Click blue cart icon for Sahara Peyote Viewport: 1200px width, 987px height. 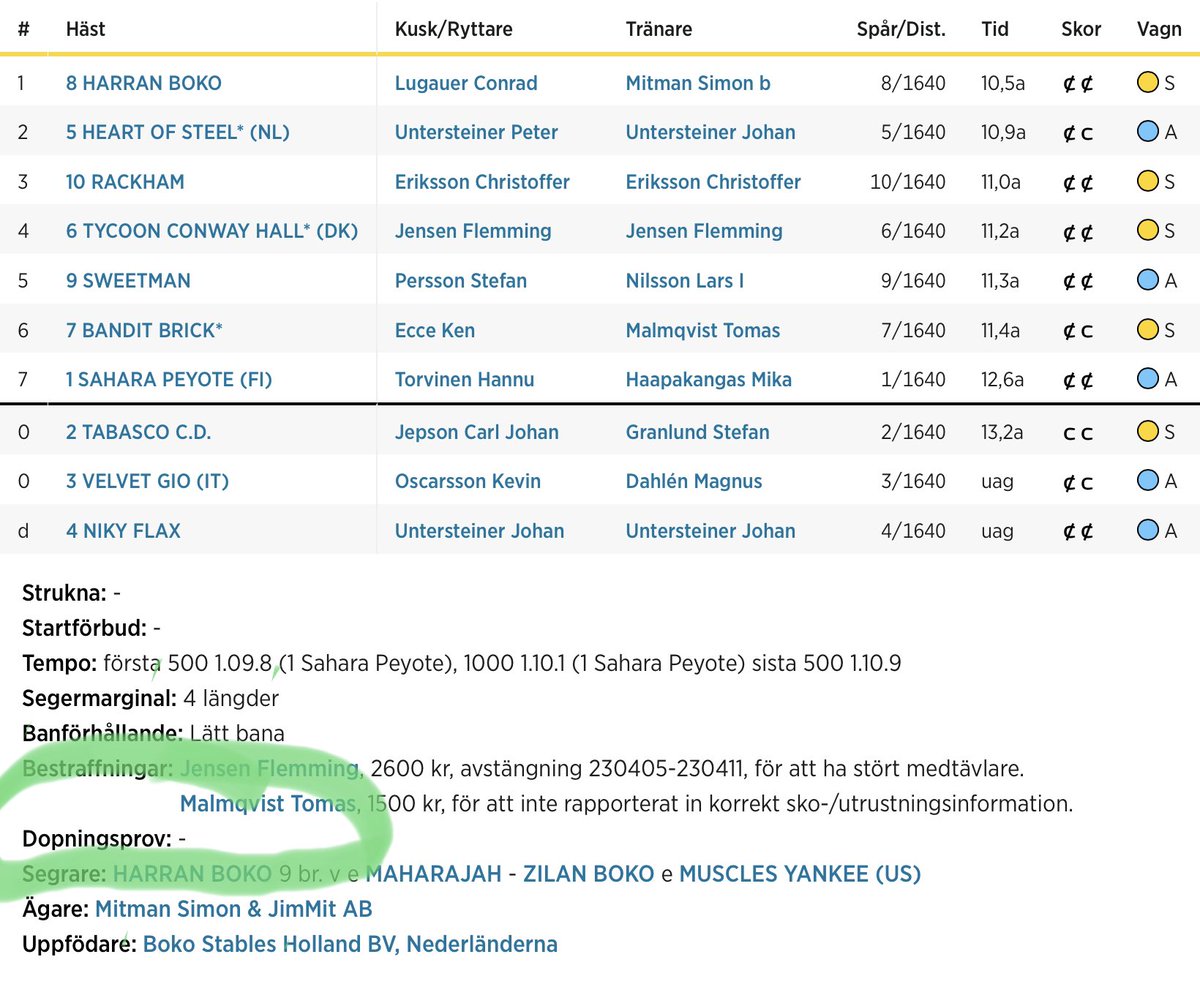[1148, 380]
